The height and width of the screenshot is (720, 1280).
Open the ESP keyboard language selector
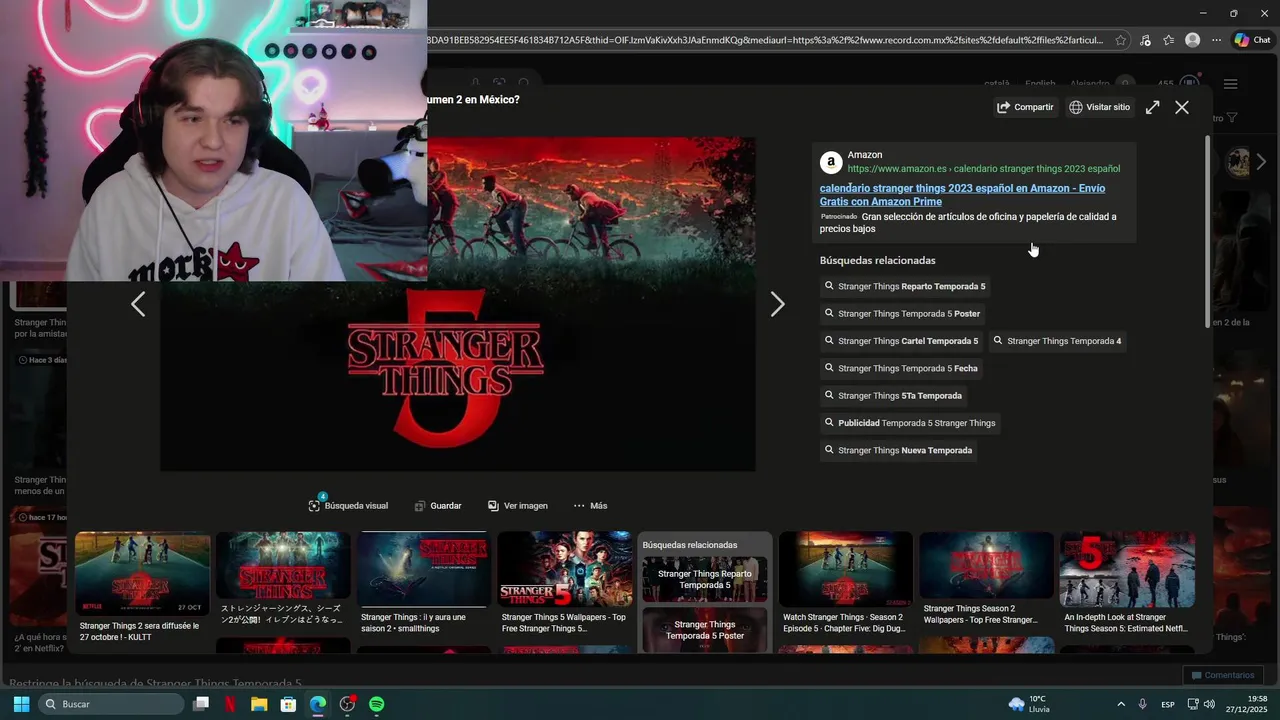[x=1167, y=704]
